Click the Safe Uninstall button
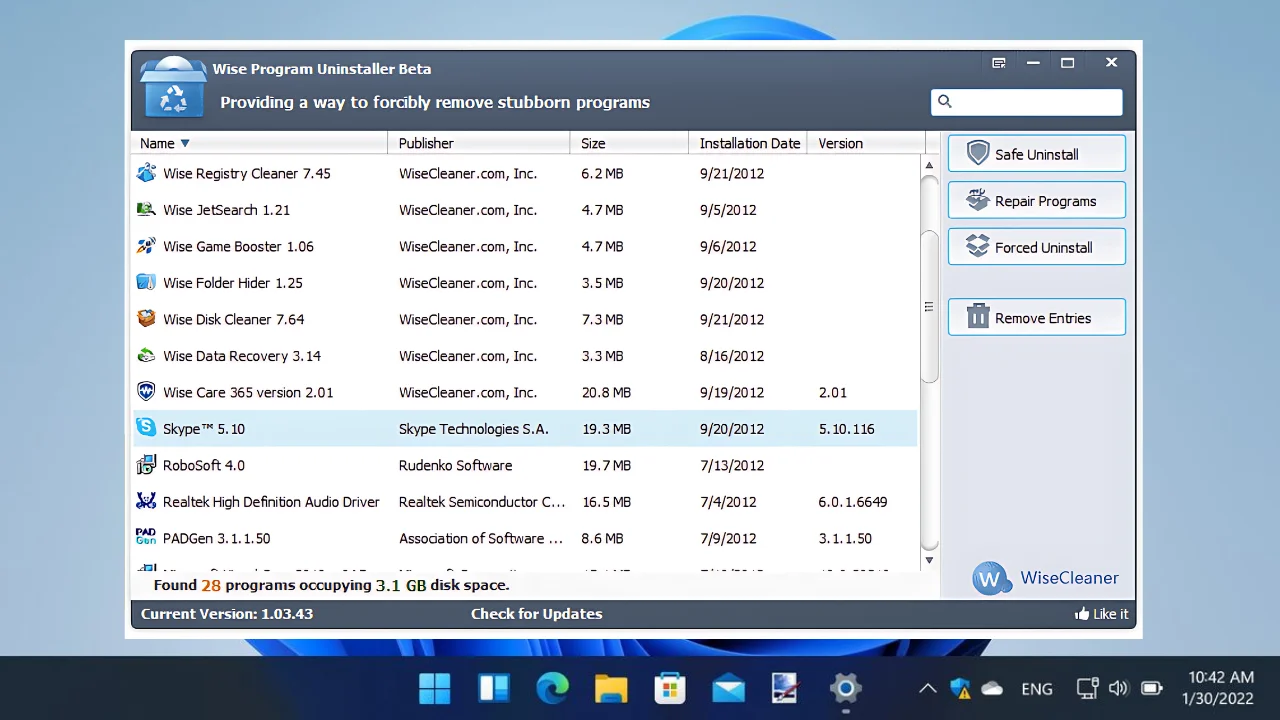 point(1037,154)
